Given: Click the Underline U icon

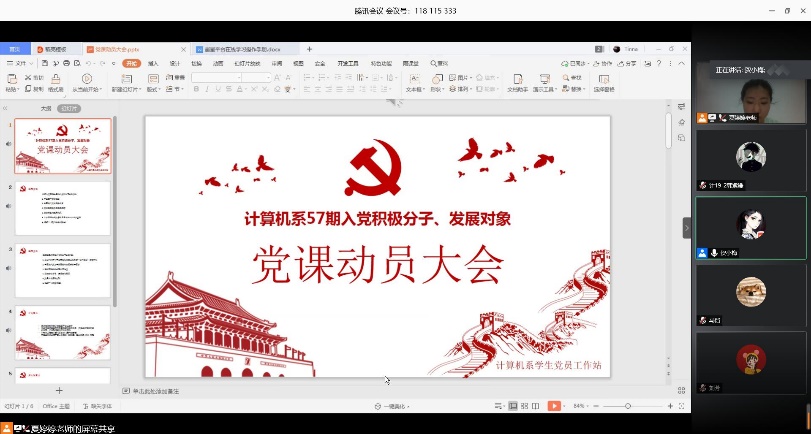Looking at the screenshot, I should 218,89.
